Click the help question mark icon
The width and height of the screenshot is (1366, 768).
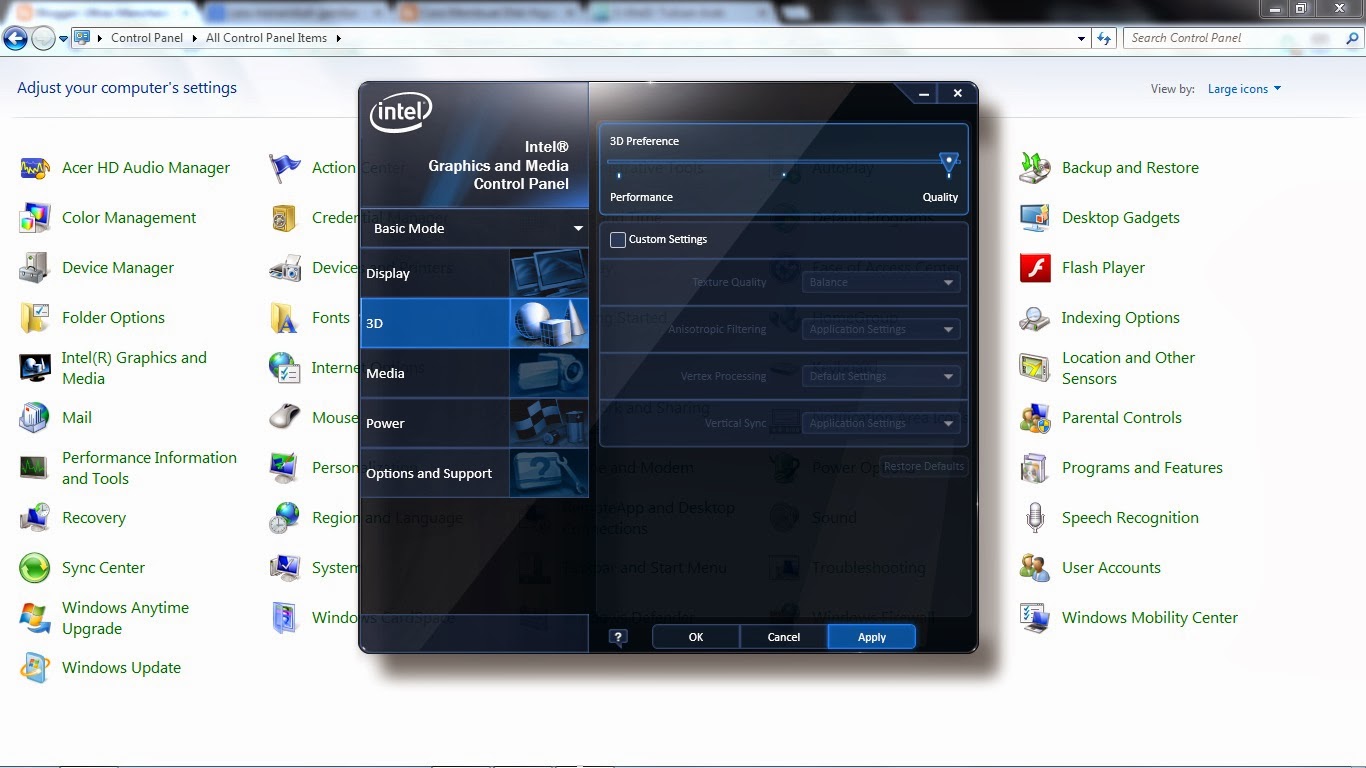pyautogui.click(x=617, y=636)
